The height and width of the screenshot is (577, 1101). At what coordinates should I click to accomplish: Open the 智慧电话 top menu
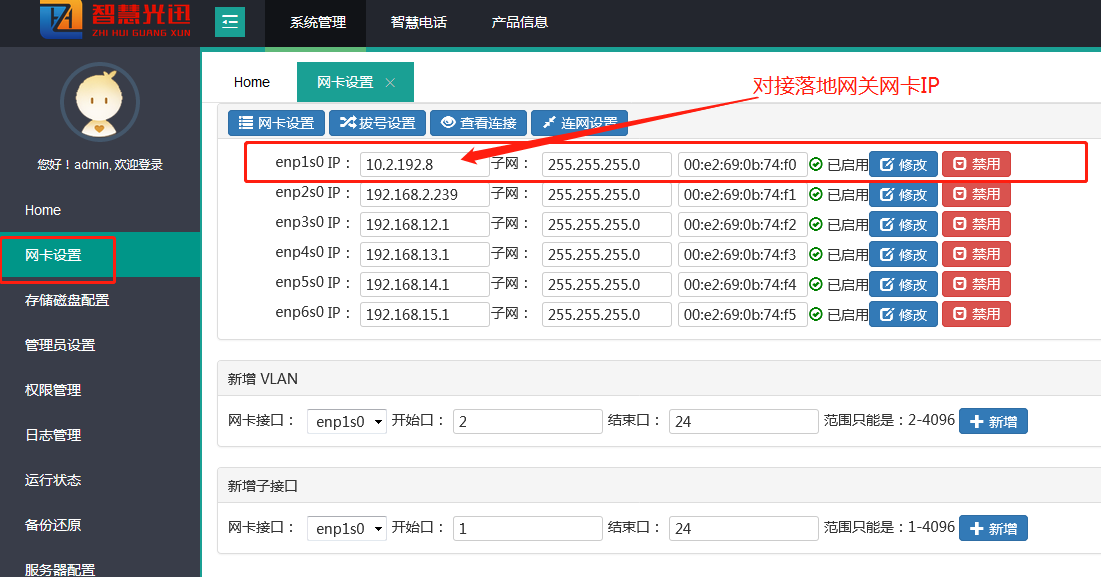419,22
